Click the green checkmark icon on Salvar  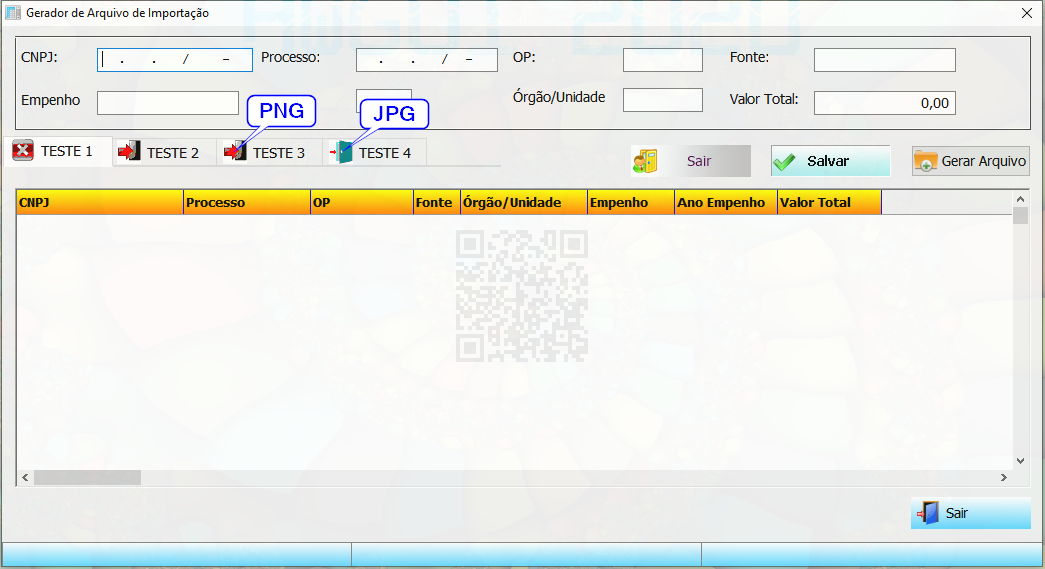click(784, 162)
